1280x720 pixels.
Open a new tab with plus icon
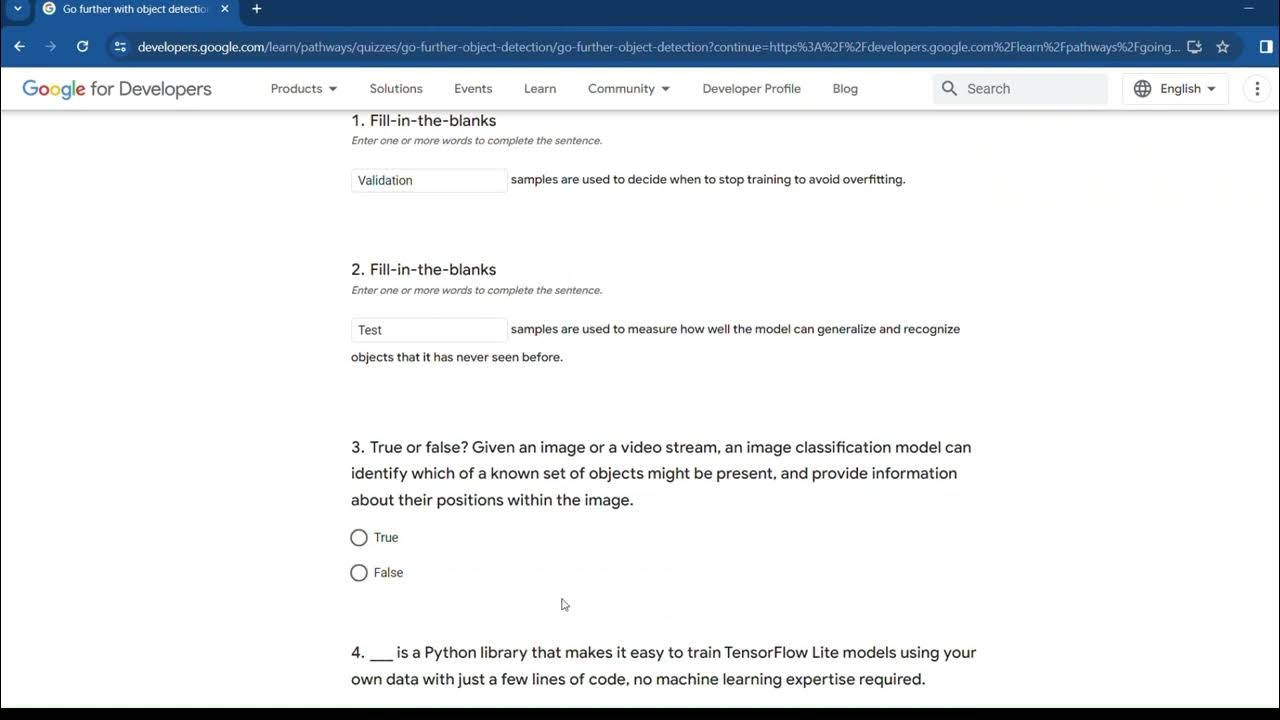(x=256, y=9)
